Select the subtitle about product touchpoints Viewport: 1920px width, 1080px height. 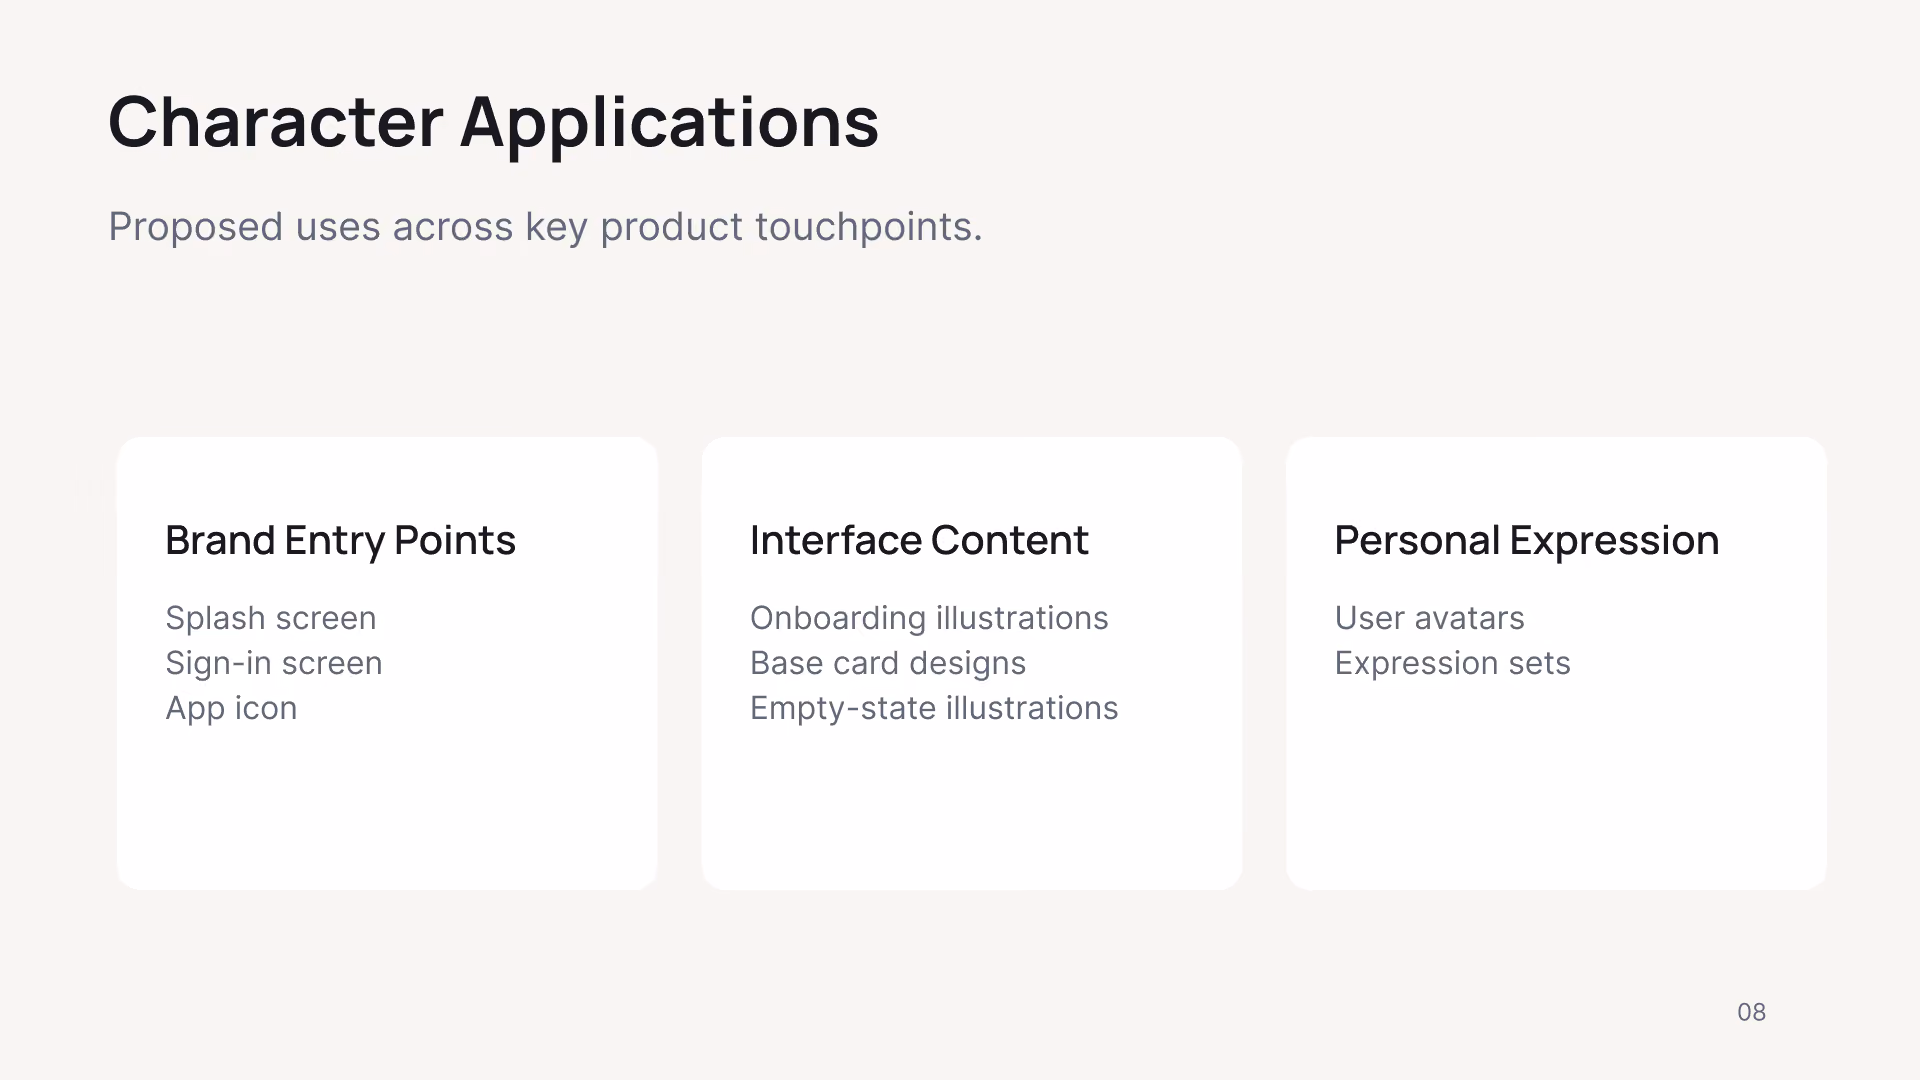coord(545,227)
